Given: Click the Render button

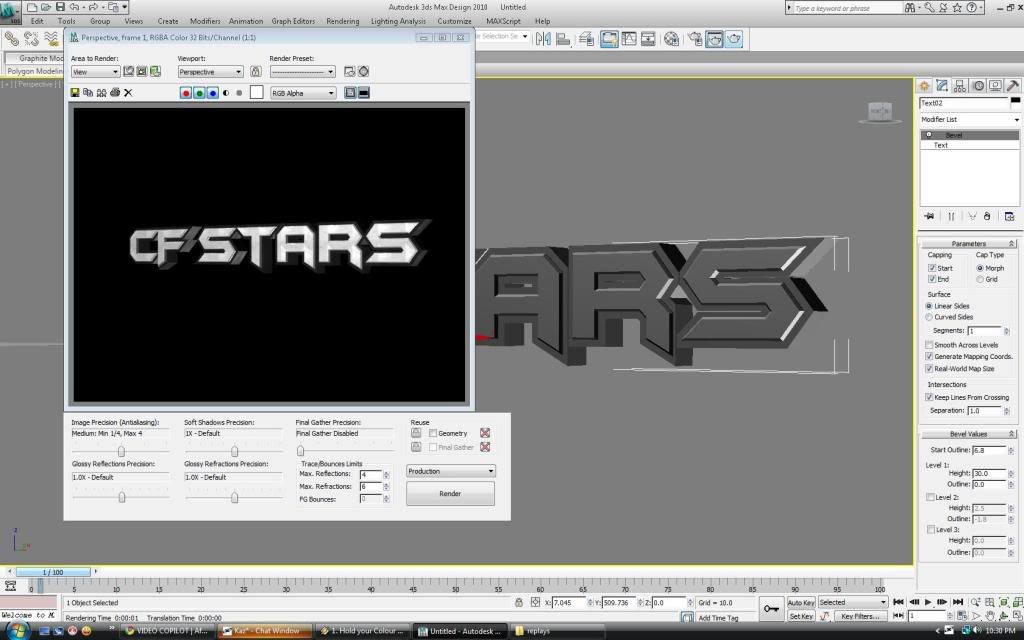Looking at the screenshot, I should (450, 494).
